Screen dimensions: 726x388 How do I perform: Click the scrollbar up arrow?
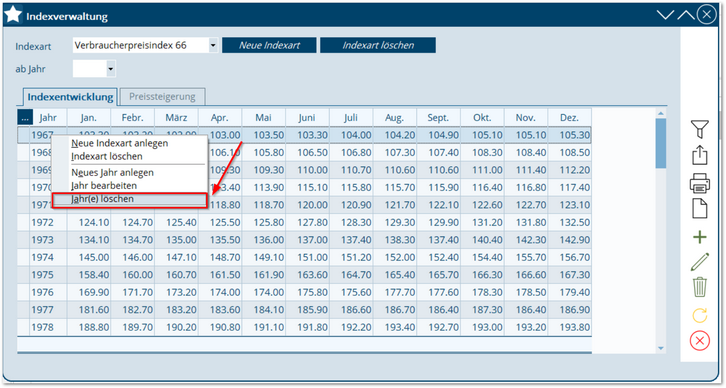(x=661, y=113)
